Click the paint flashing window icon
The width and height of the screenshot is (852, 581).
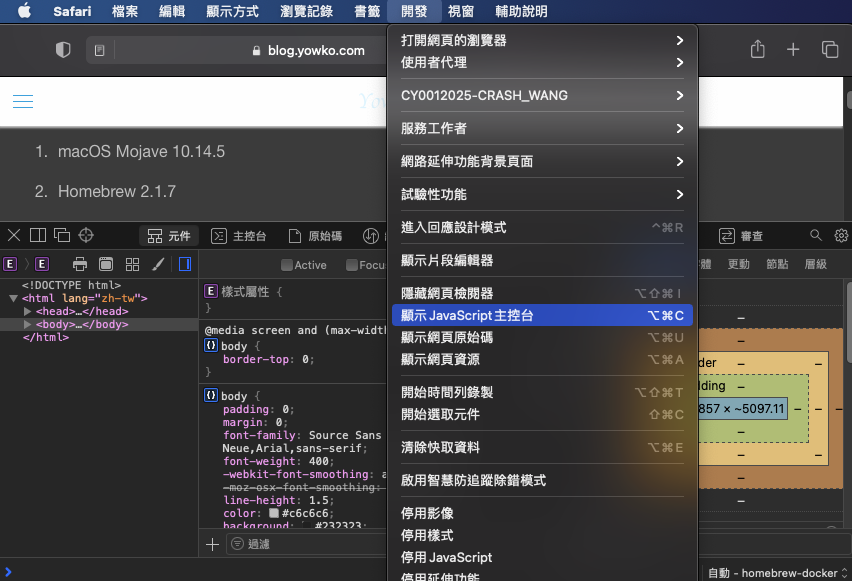(106, 265)
